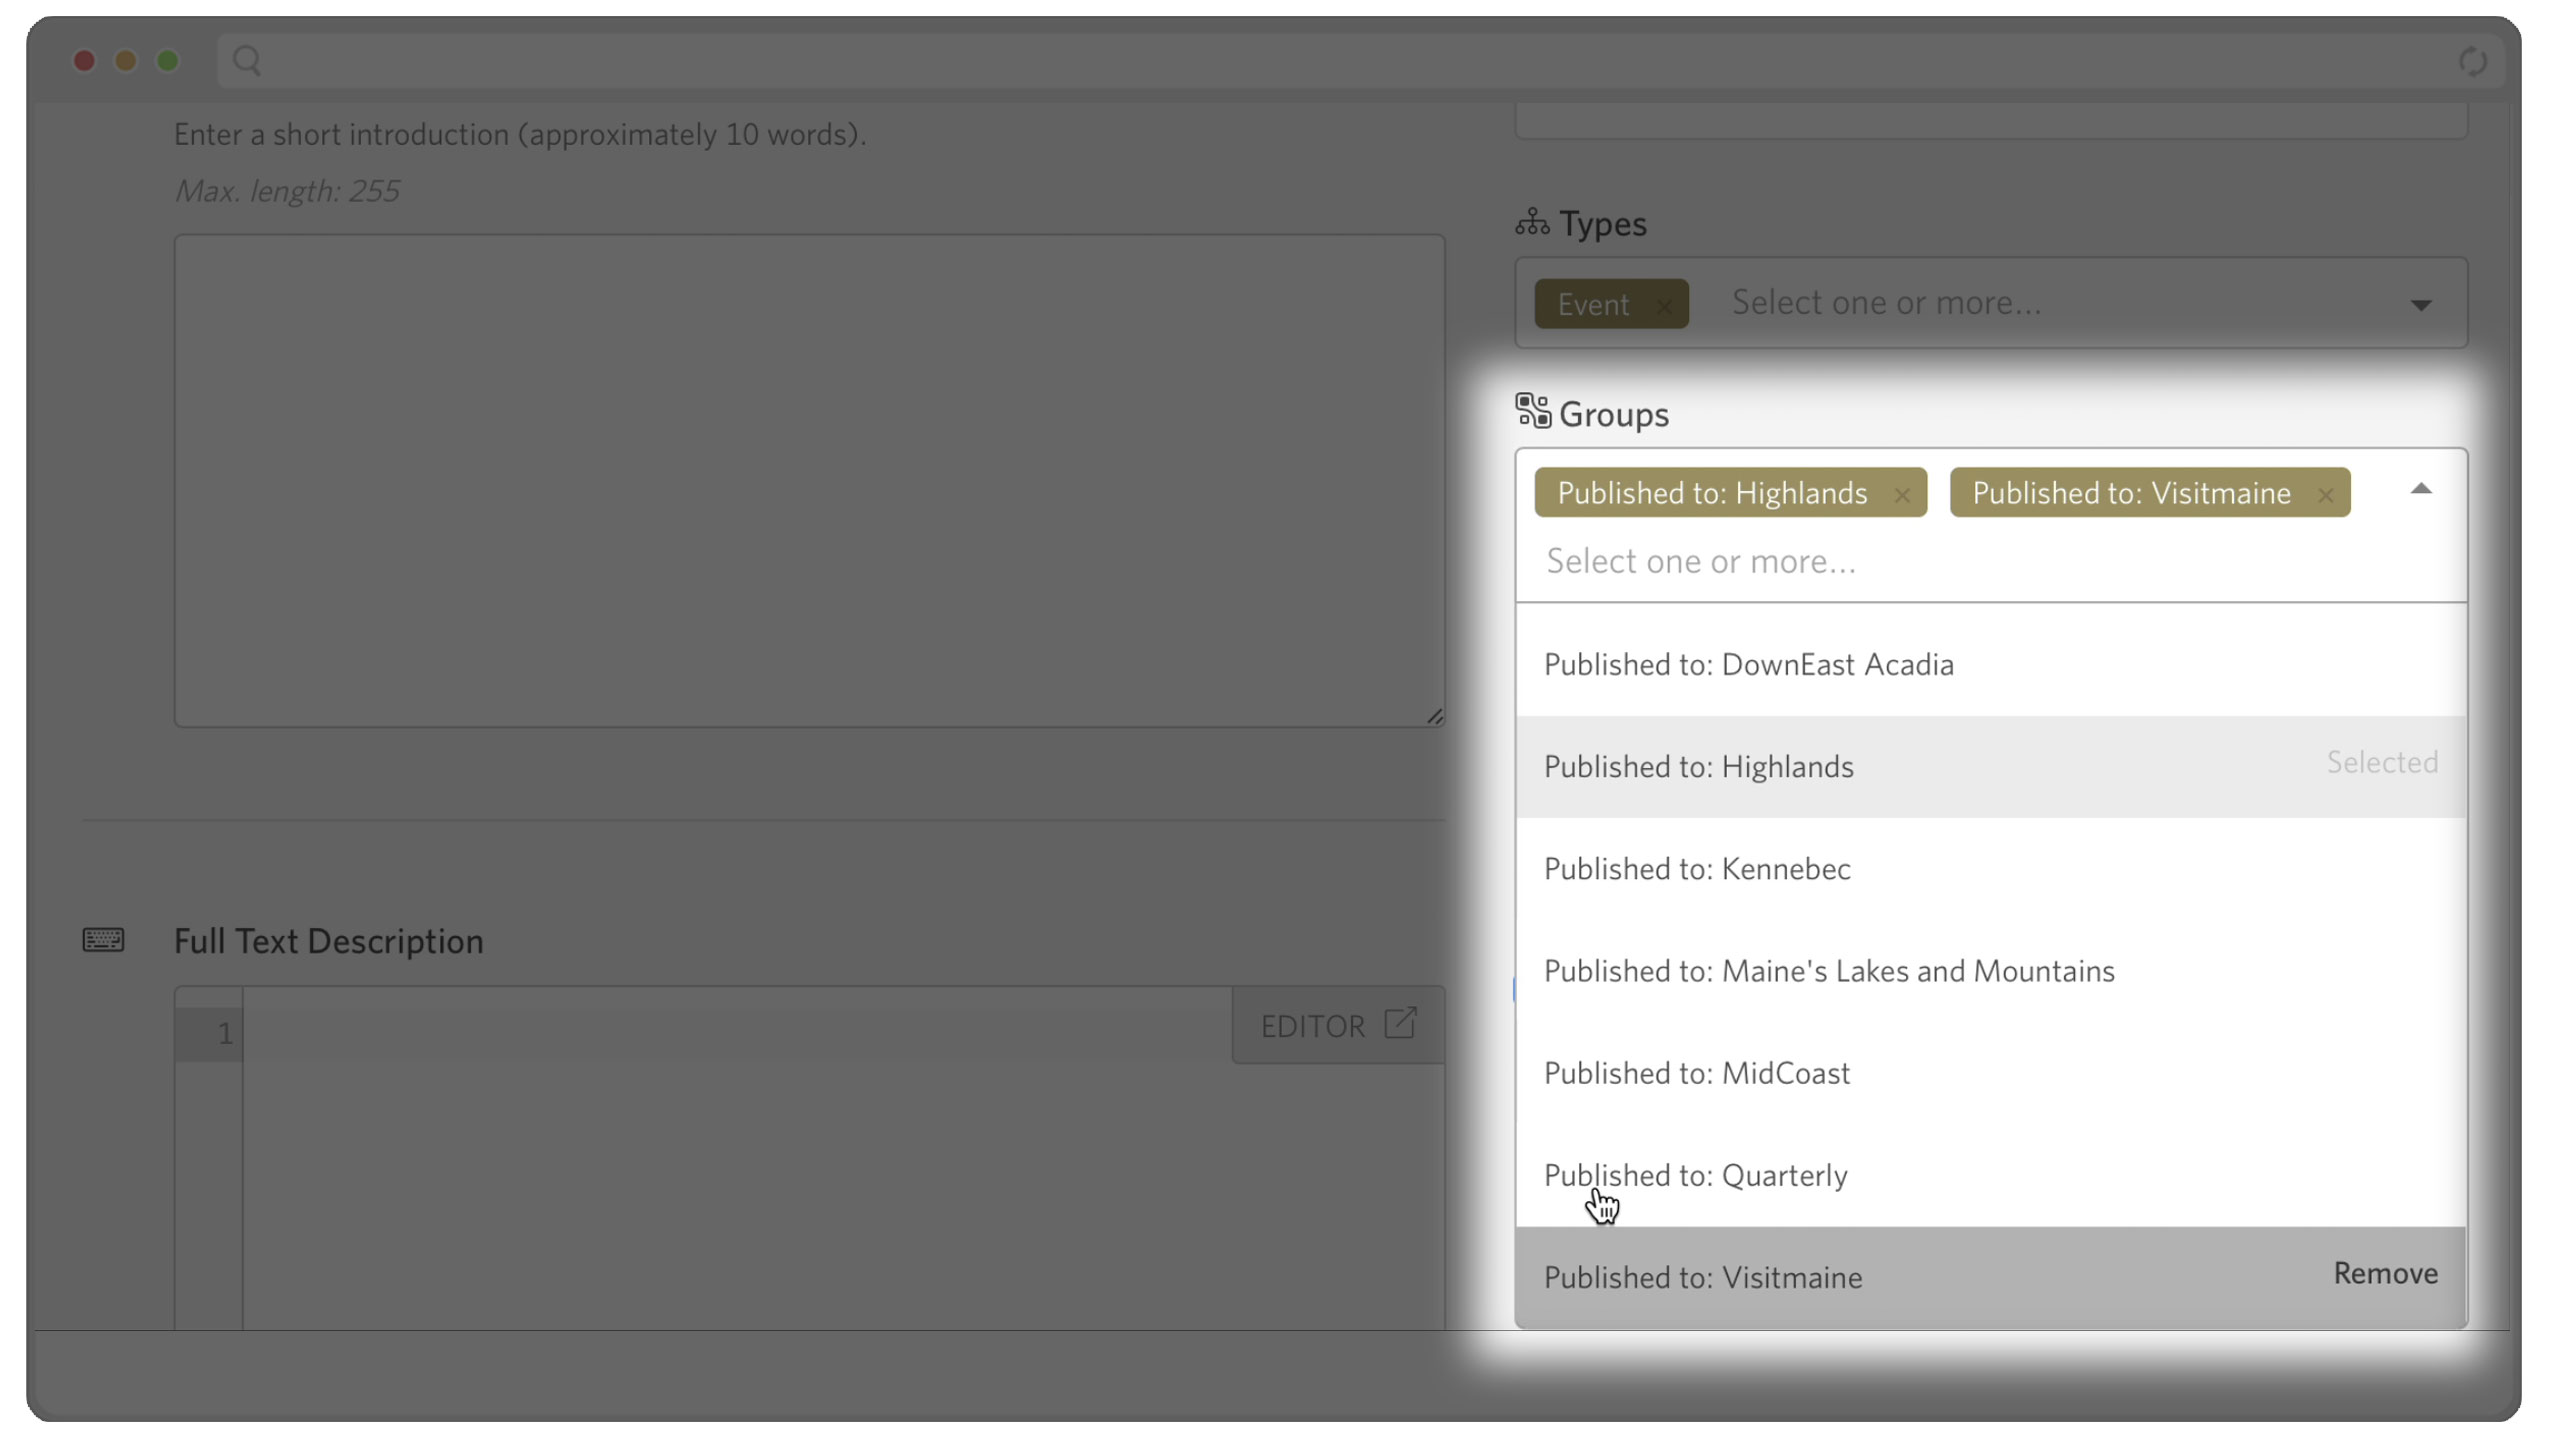Collapse the Groups dropdown list

click(x=2420, y=489)
